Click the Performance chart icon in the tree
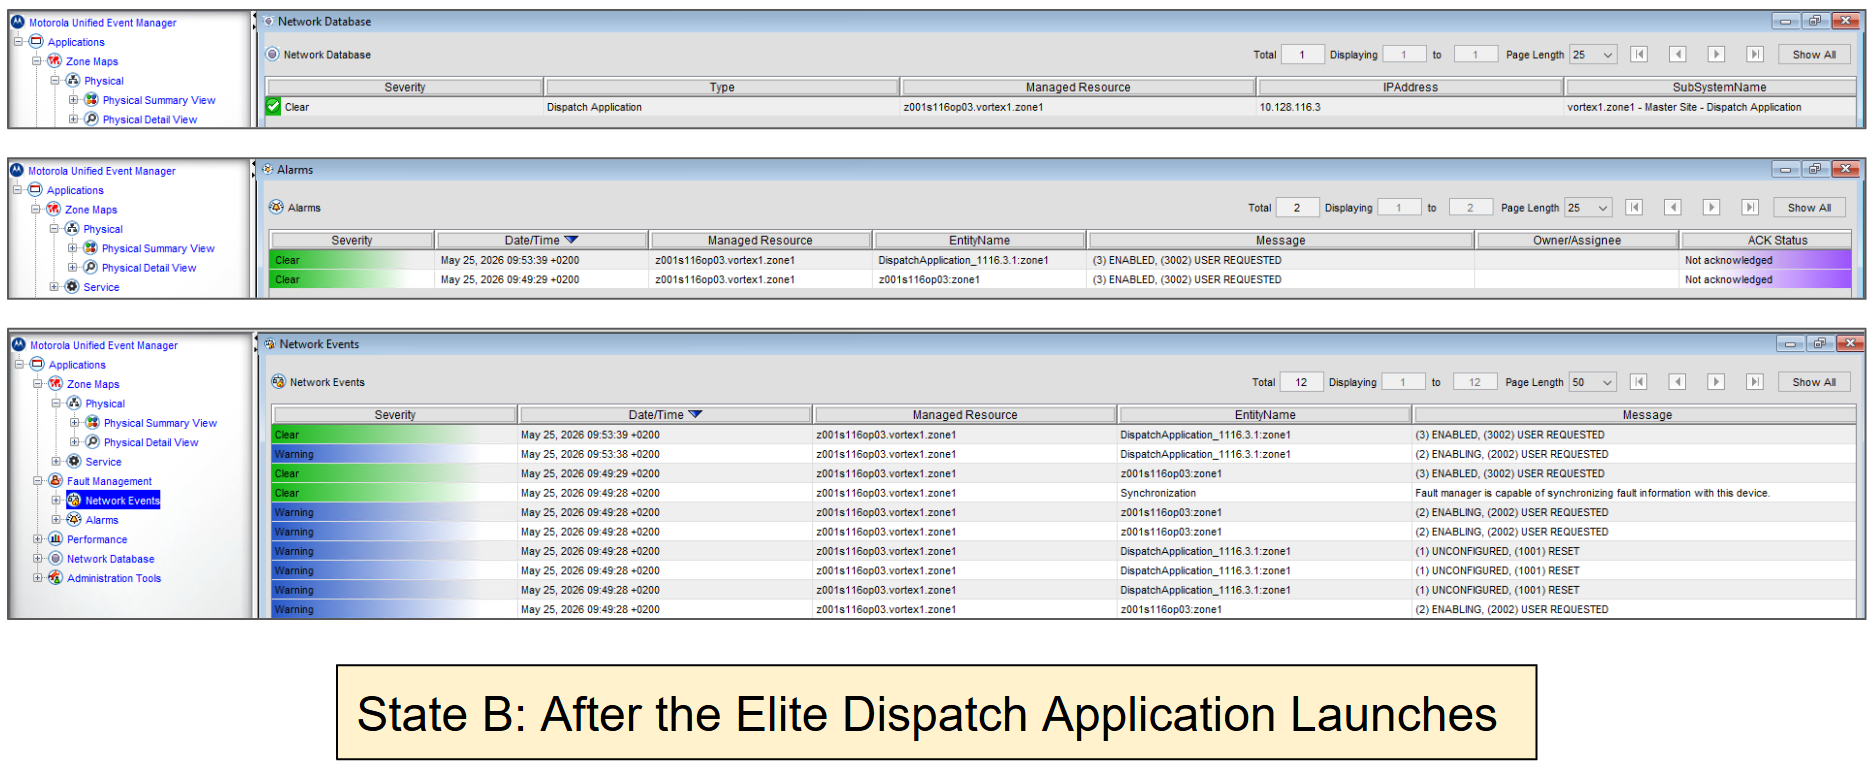 pyautogui.click(x=55, y=539)
